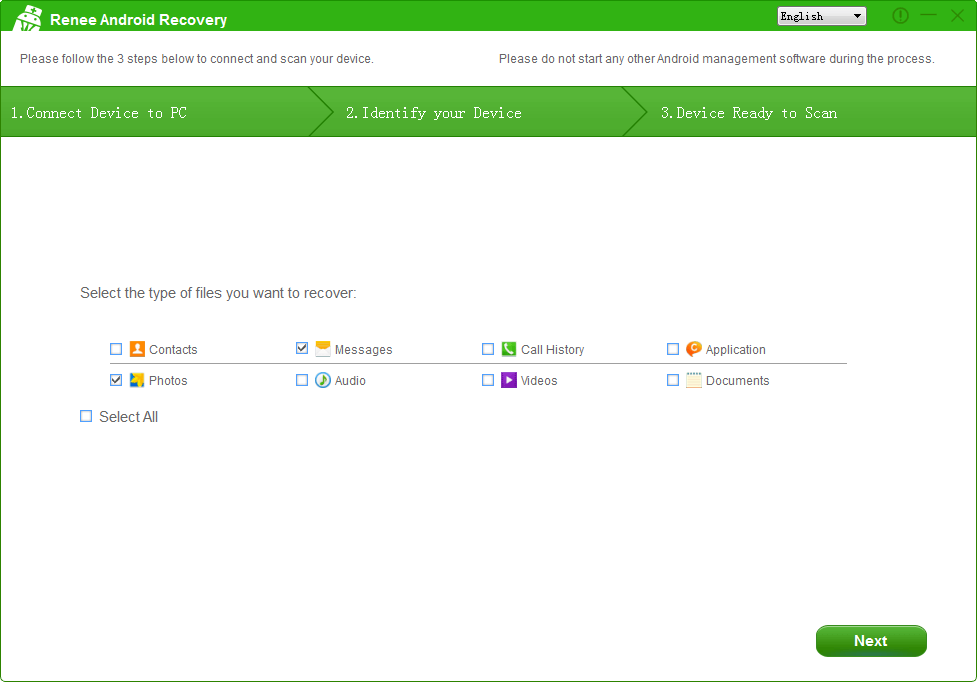Tick the Select All checkbox
977x682 pixels.
pyautogui.click(x=86, y=416)
